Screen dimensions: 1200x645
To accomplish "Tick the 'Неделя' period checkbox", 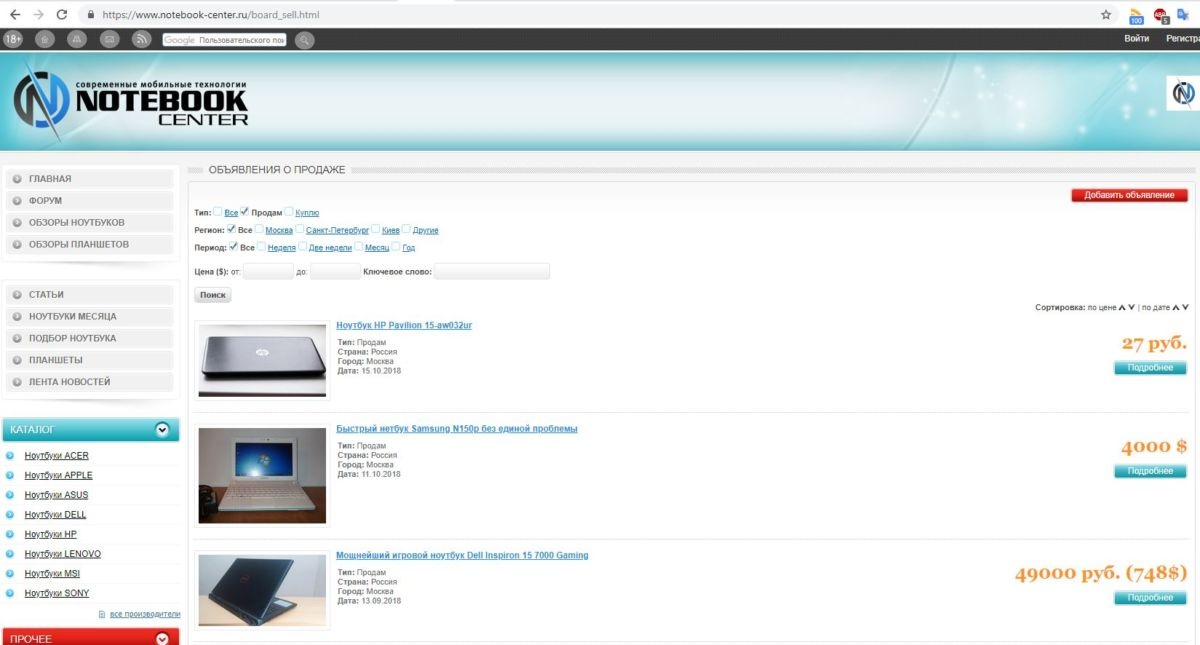I will pyautogui.click(x=262, y=247).
